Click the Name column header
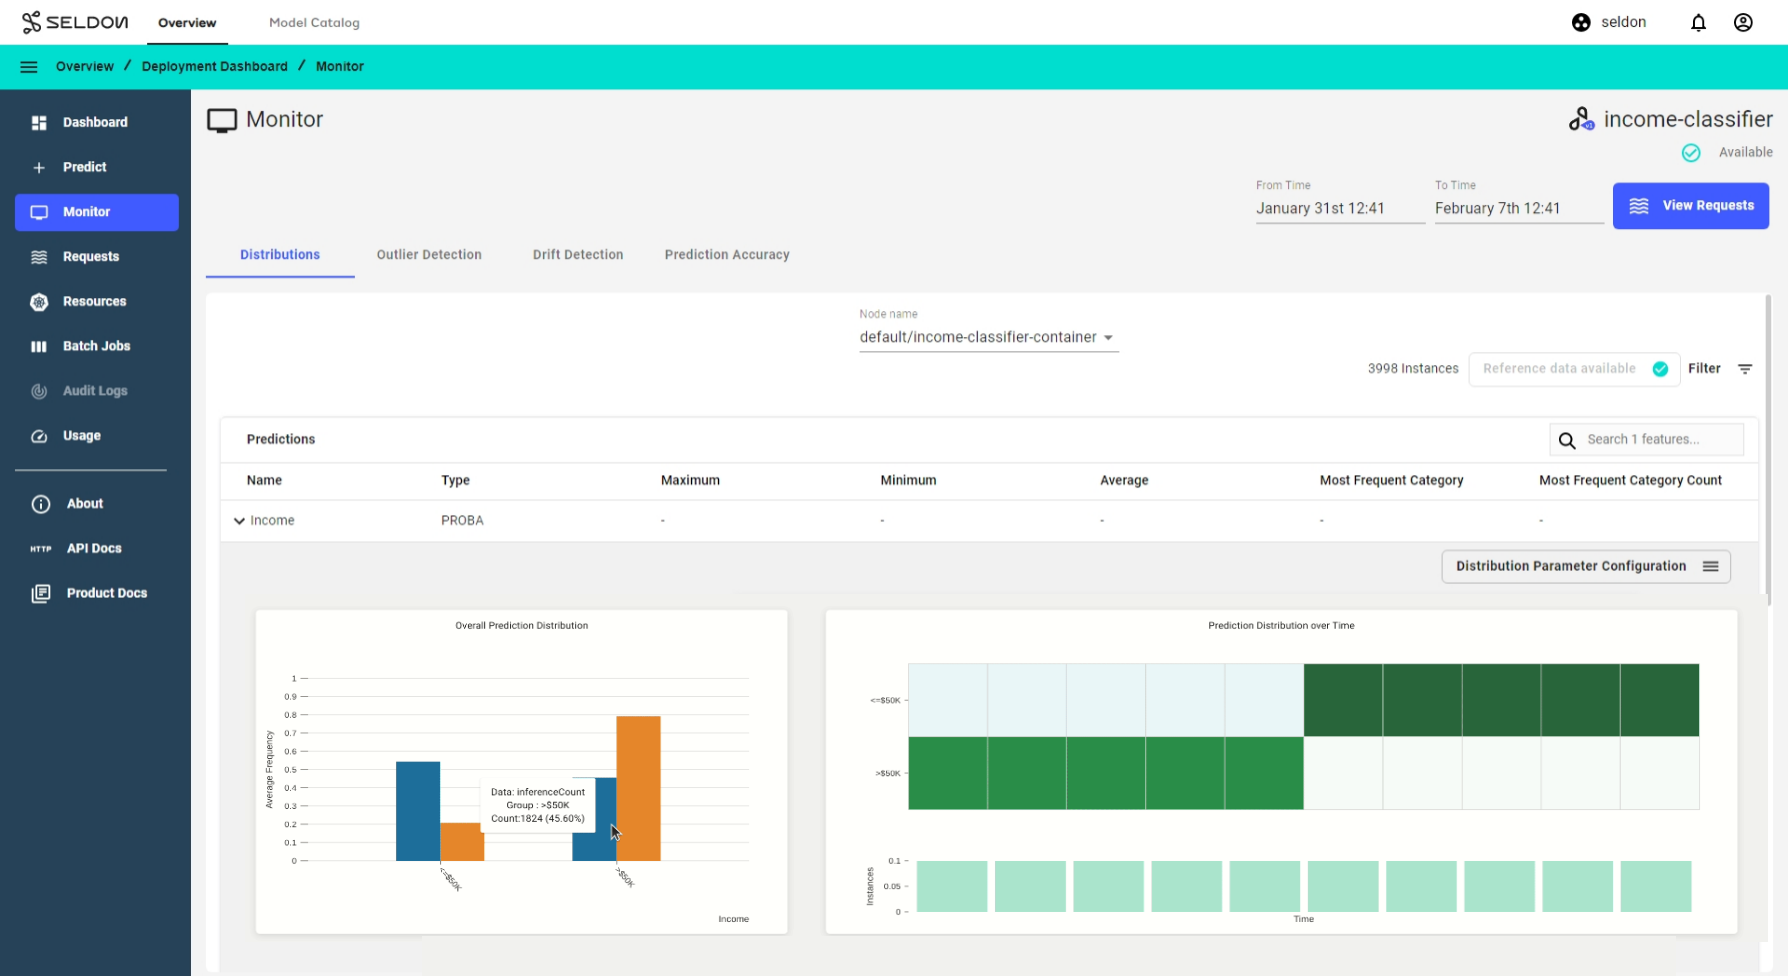1788x976 pixels. coord(264,481)
